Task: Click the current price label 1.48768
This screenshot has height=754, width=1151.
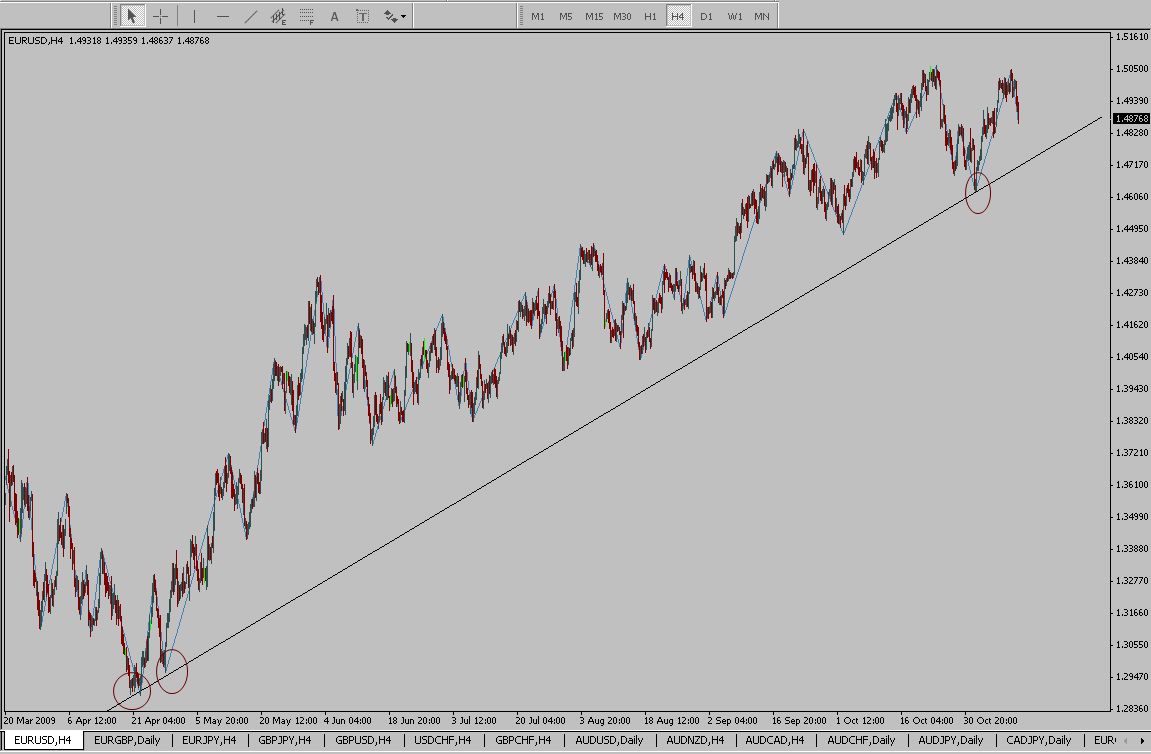Action: click(x=1130, y=118)
